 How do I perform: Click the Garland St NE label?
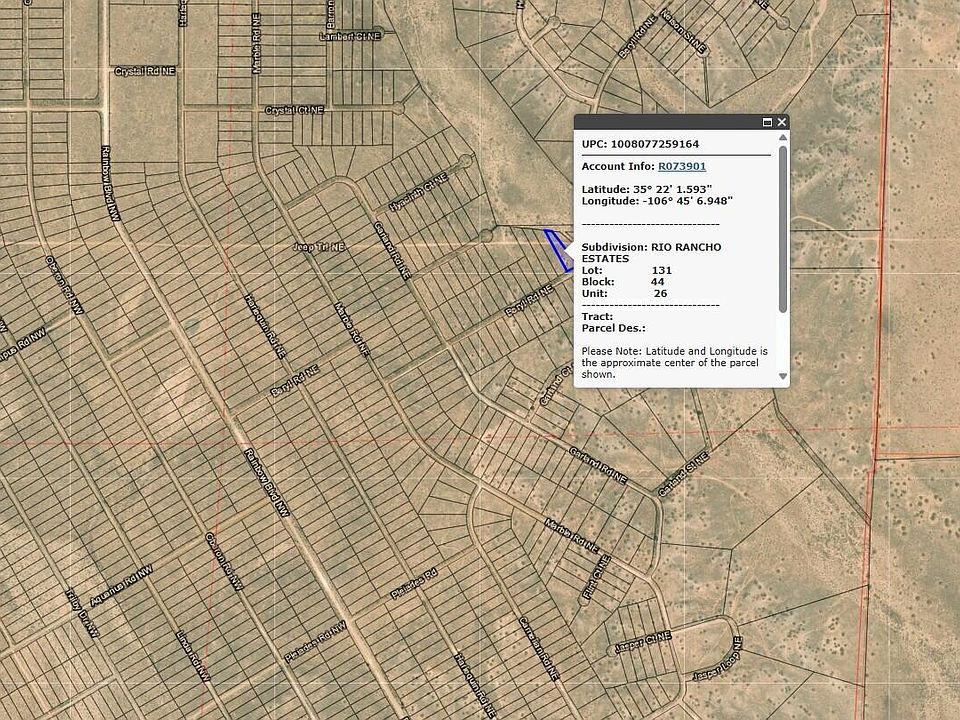pos(683,474)
